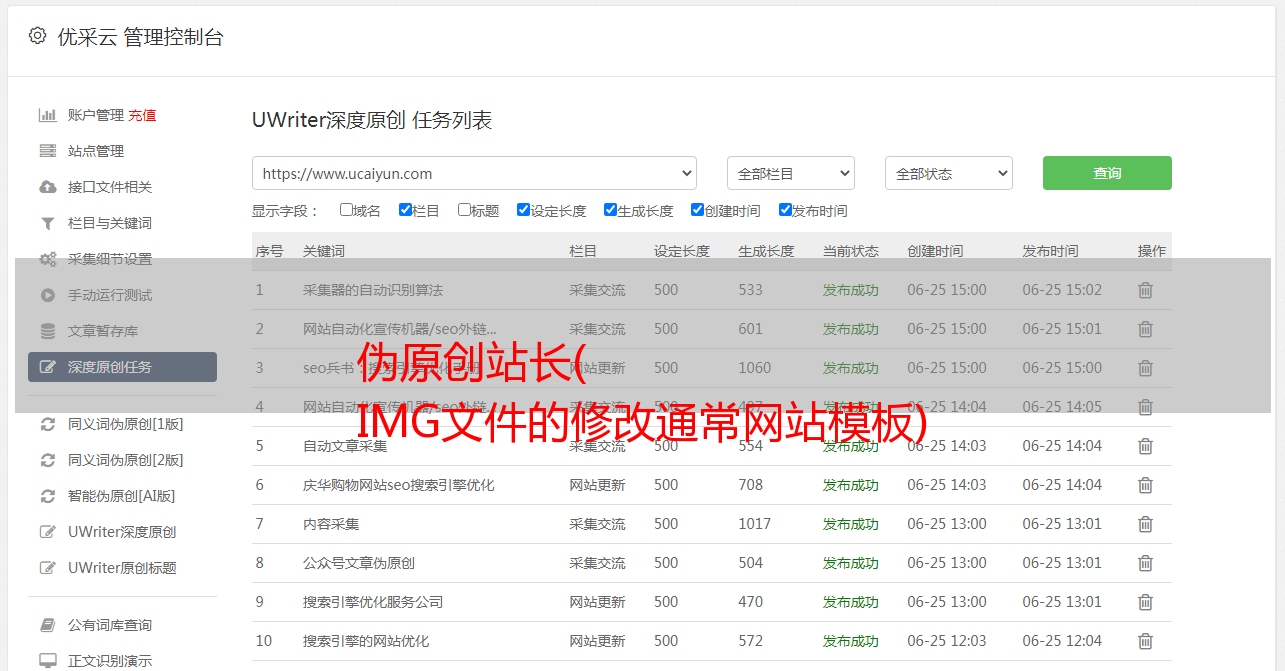Open the site URL dropdown

click(x=474, y=173)
